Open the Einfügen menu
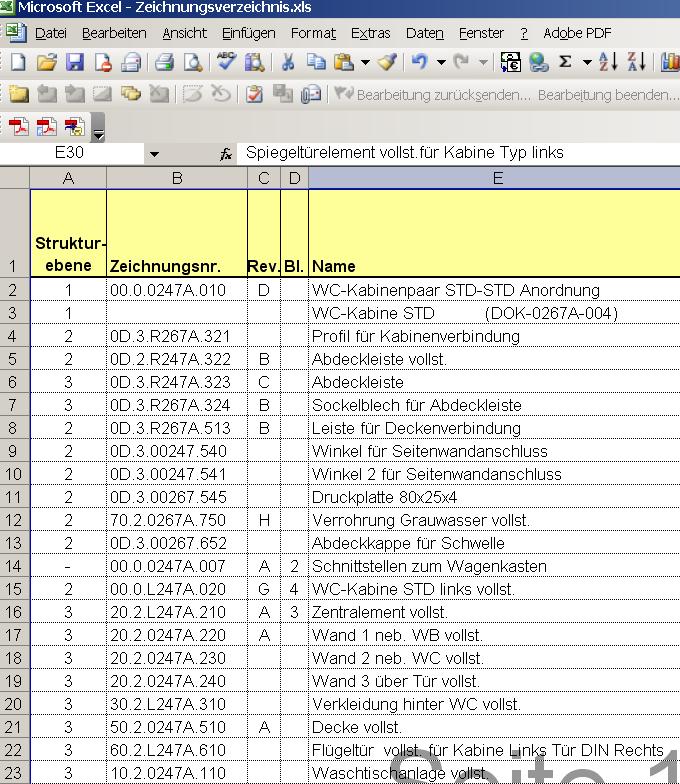 tap(248, 33)
